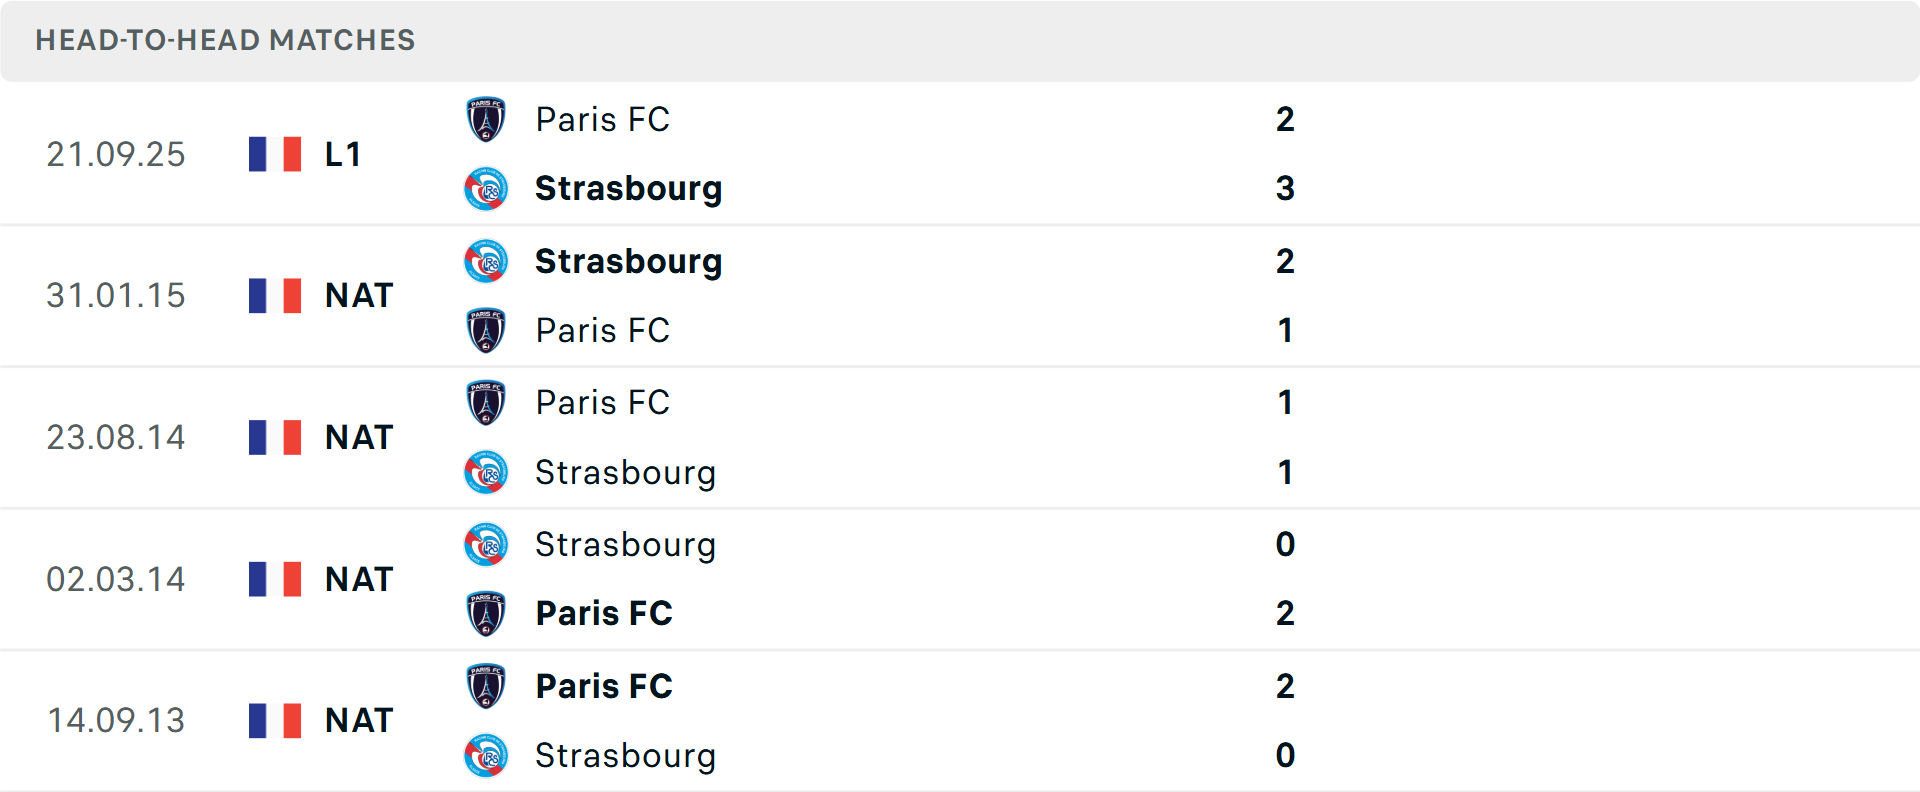This screenshot has width=1920, height=792.
Task: Click the Paris FC crest in the 23.08.14 match
Action: (x=486, y=402)
